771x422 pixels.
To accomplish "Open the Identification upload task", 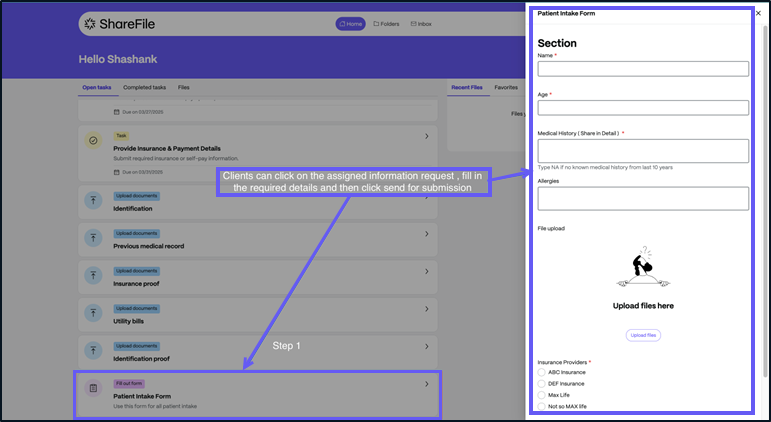I will pyautogui.click(x=258, y=201).
